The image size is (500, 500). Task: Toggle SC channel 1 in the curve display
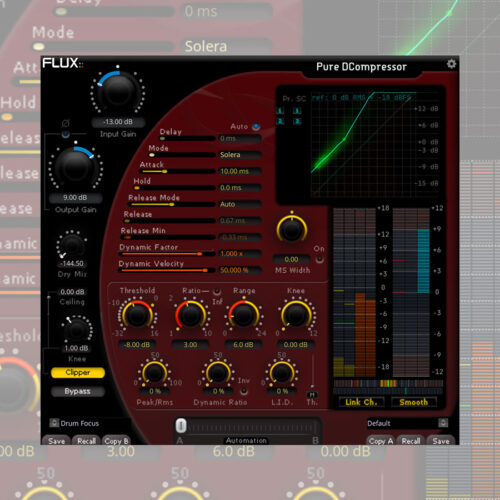point(297,111)
